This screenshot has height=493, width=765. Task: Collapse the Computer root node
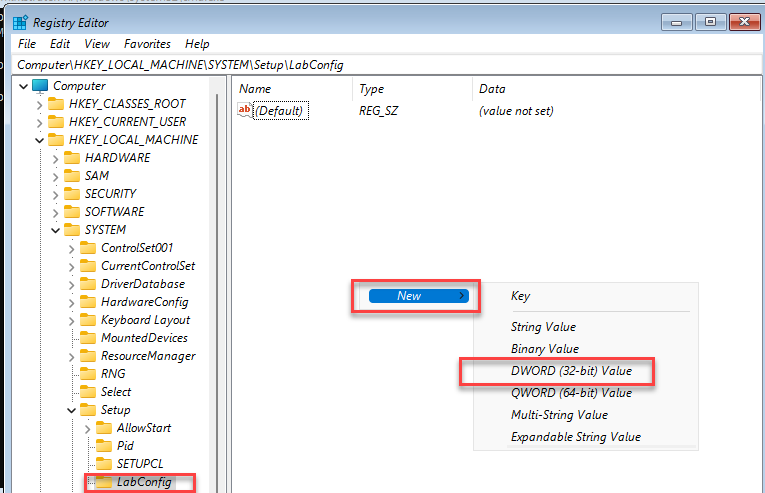[23, 86]
